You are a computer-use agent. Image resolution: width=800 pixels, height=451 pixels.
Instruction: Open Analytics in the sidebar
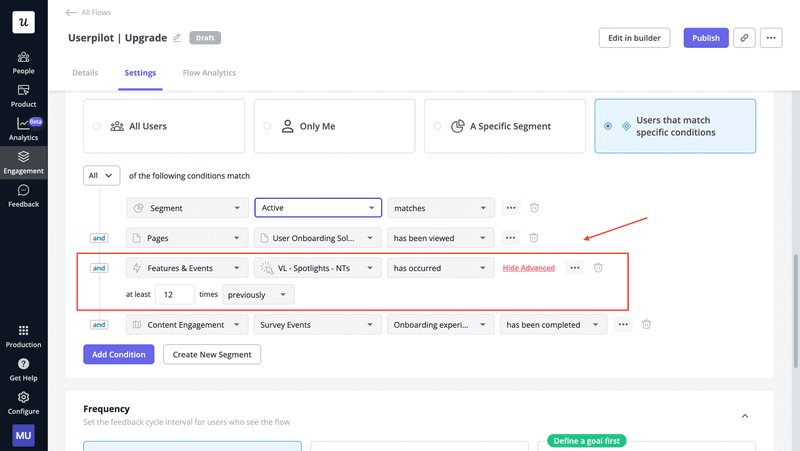tap(23, 130)
